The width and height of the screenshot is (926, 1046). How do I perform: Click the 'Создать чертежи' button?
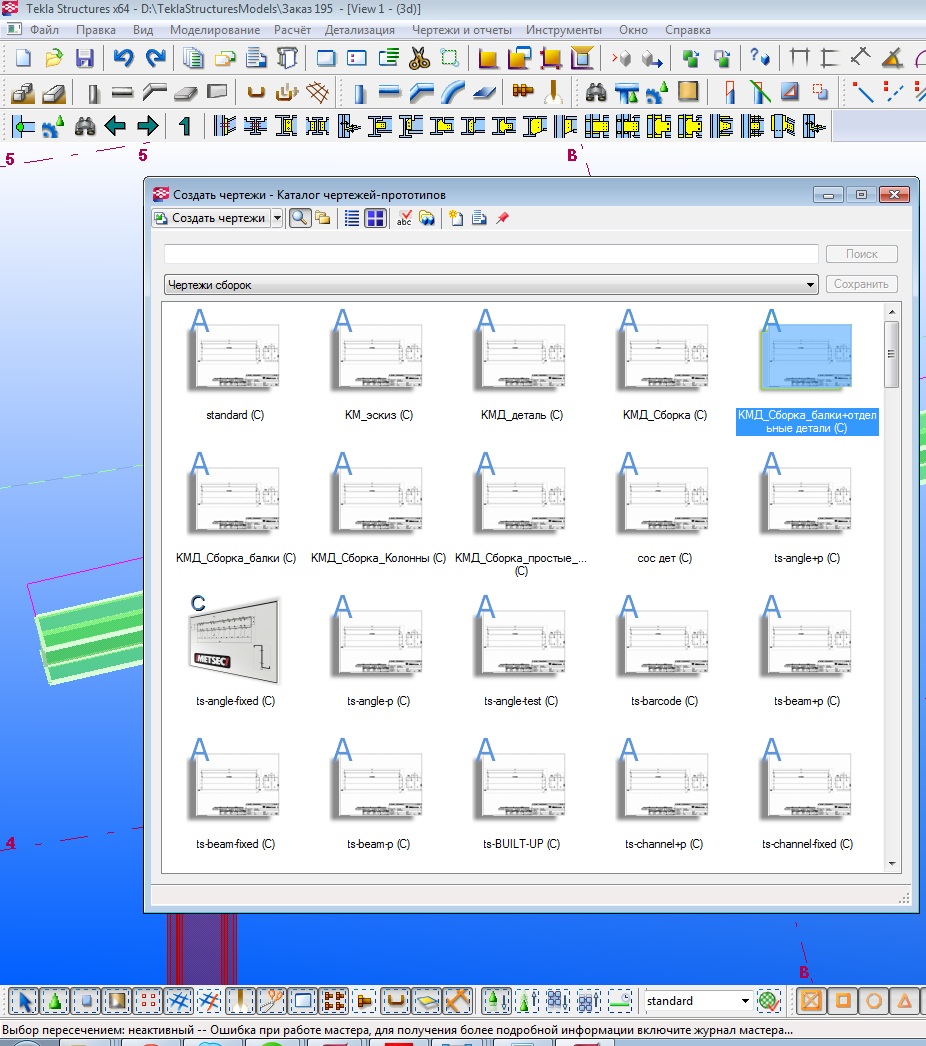210,218
